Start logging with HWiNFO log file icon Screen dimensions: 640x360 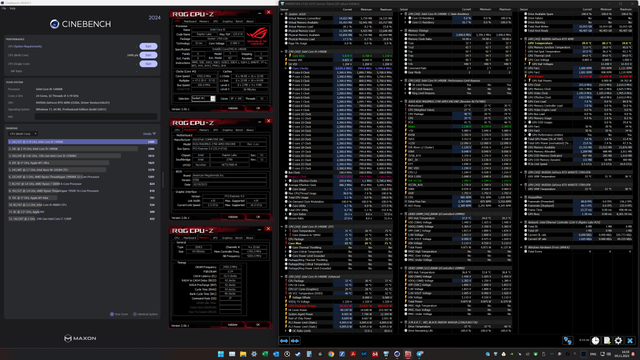click(x=607, y=340)
